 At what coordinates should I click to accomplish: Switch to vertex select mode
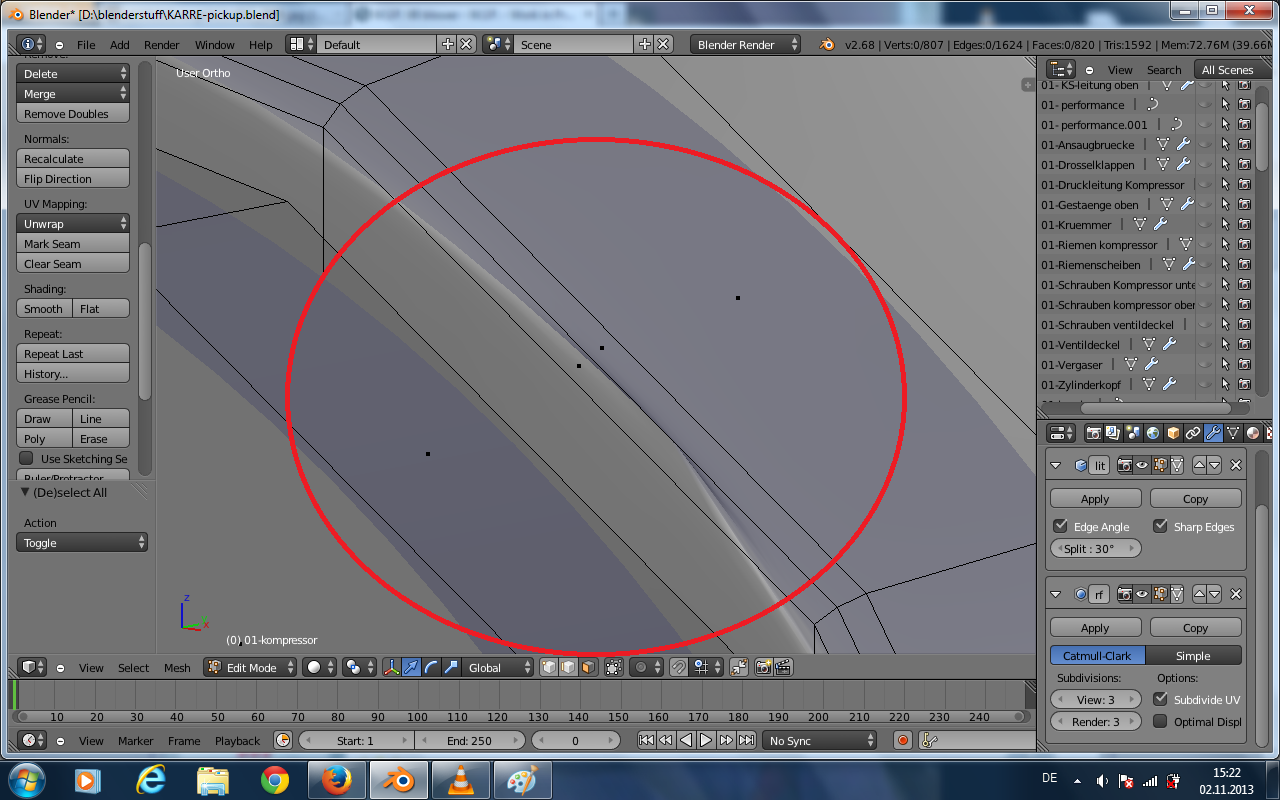coord(549,667)
